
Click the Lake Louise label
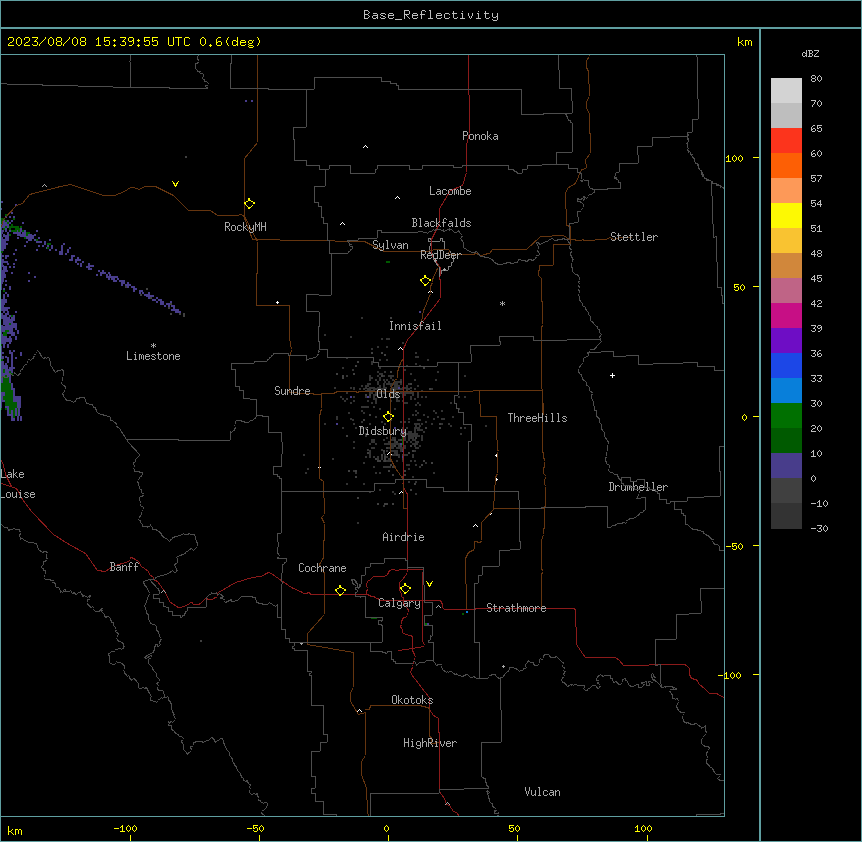[18, 484]
